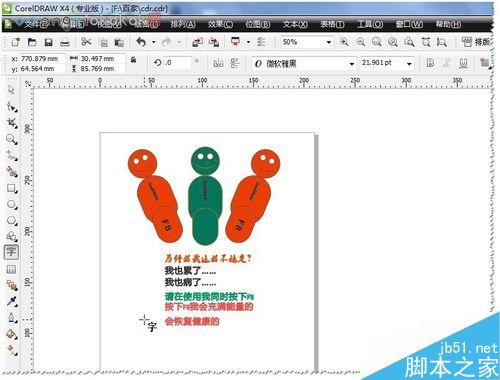Click the red text 会恢复健康的
Image resolution: width=500 pixels, height=380 pixels.
coord(192,321)
